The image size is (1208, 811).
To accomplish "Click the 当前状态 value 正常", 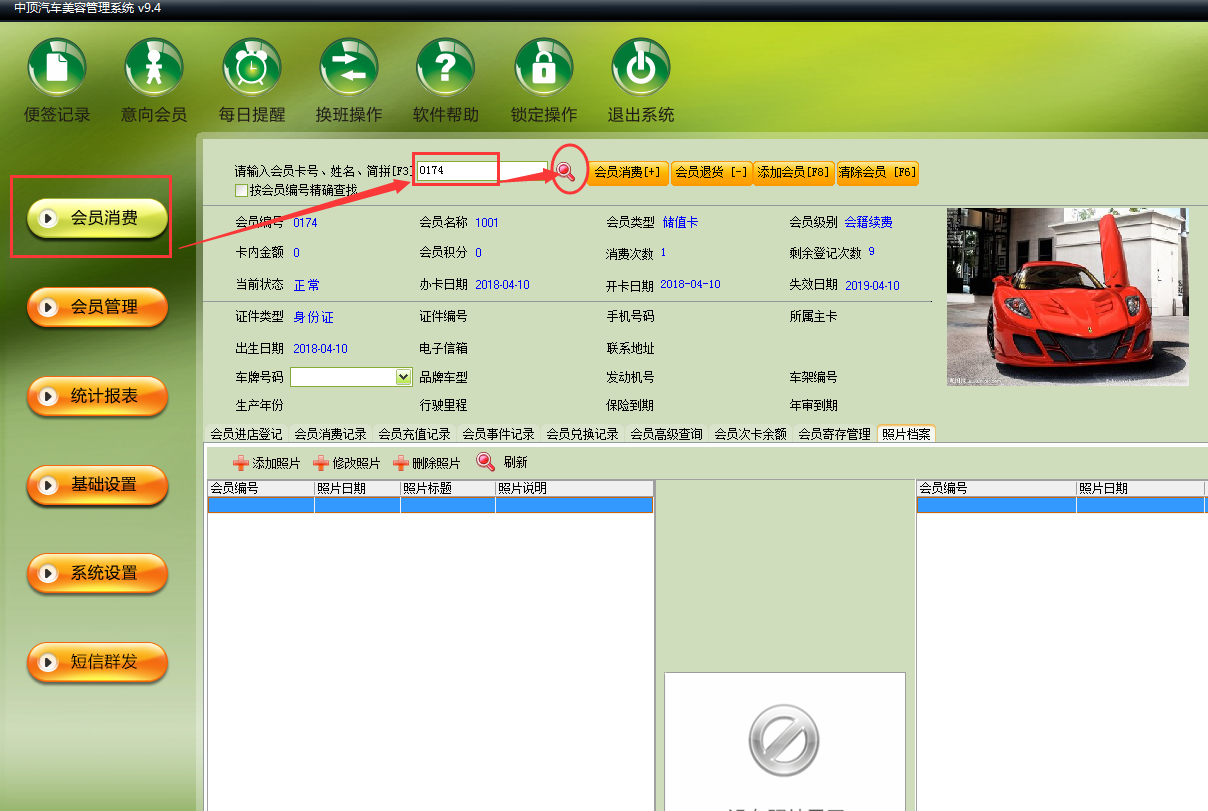I will (307, 285).
